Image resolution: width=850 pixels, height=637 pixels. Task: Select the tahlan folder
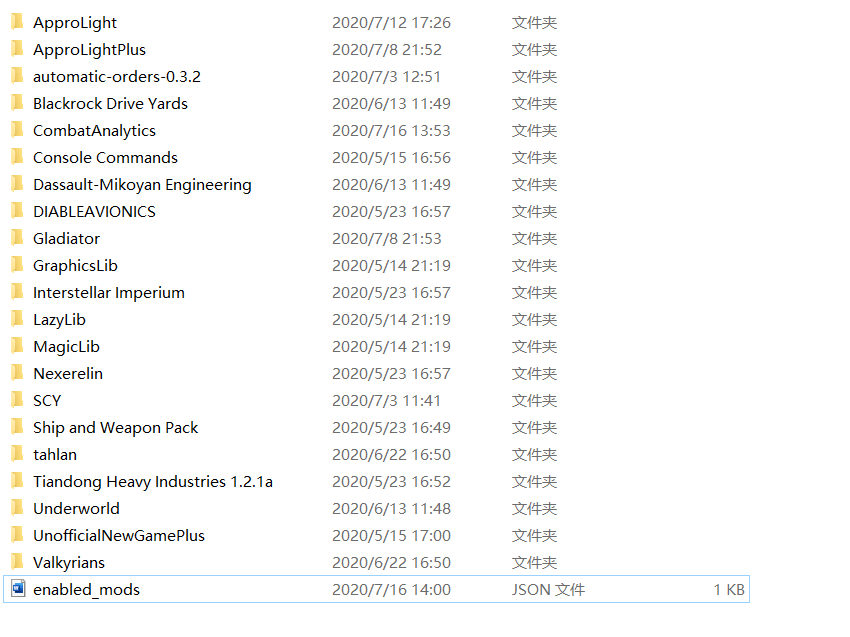tap(55, 454)
